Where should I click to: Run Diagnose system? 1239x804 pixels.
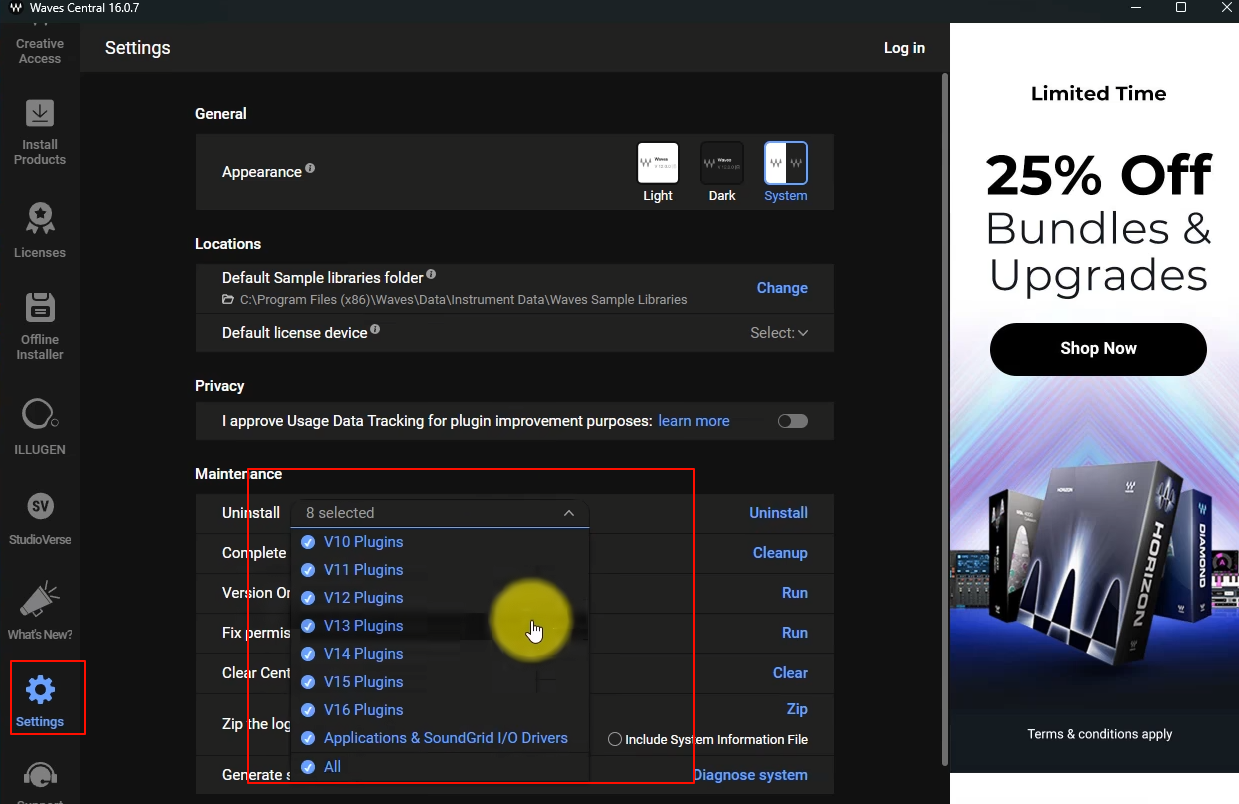tap(750, 774)
